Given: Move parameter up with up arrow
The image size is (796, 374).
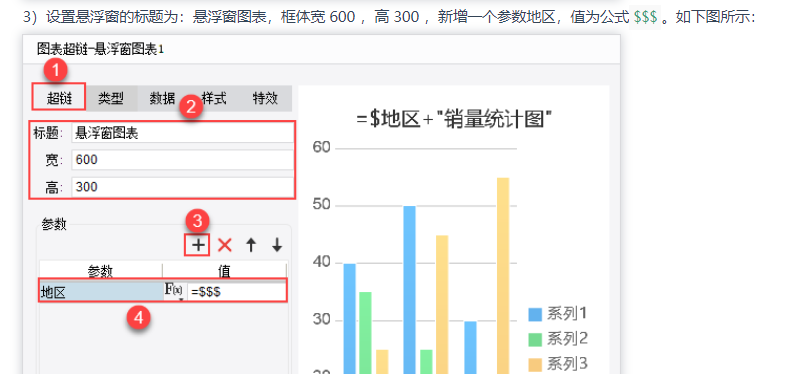Looking at the screenshot, I should (x=251, y=245).
